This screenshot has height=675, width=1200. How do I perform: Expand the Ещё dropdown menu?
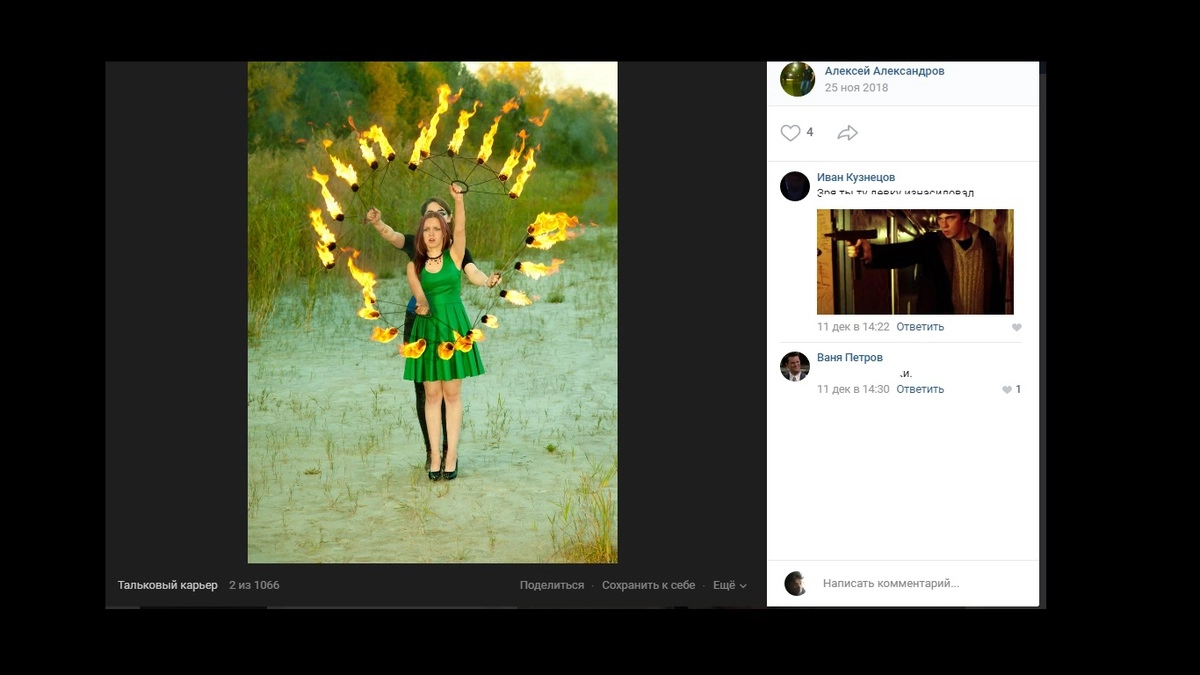click(729, 585)
